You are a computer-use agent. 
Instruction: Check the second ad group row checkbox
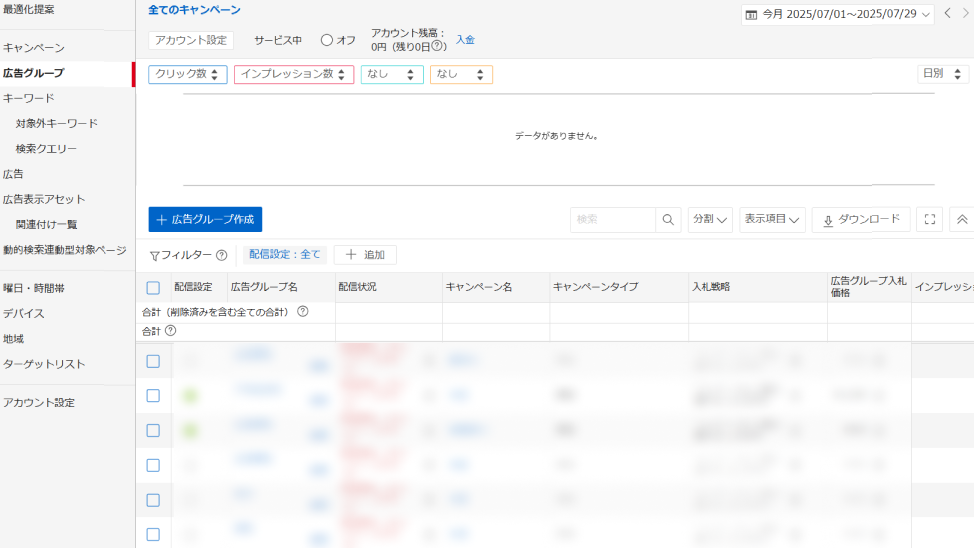[x=153, y=396]
